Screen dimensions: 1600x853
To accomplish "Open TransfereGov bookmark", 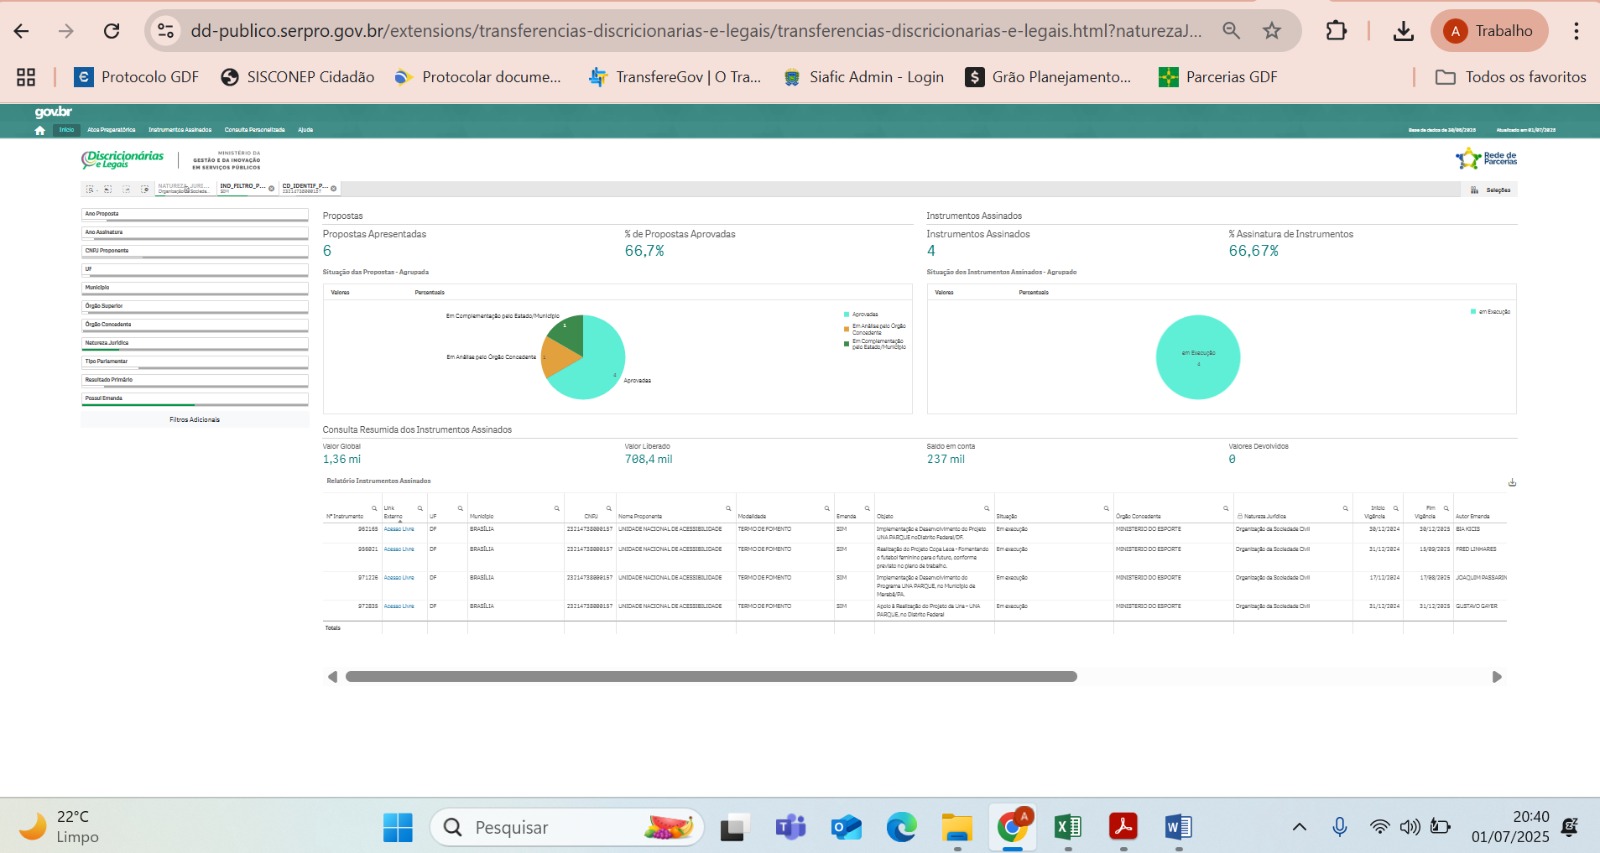I will tap(674, 77).
